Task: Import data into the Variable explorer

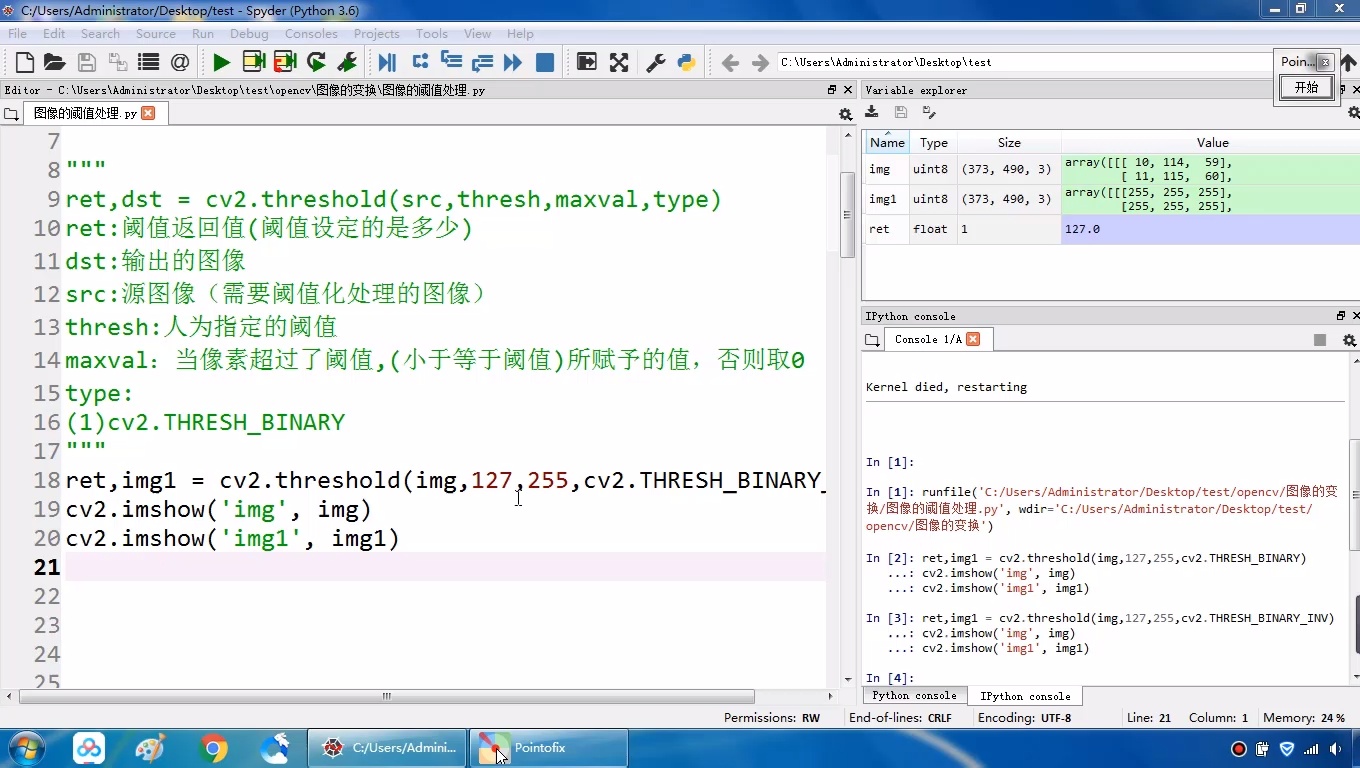Action: [x=872, y=112]
